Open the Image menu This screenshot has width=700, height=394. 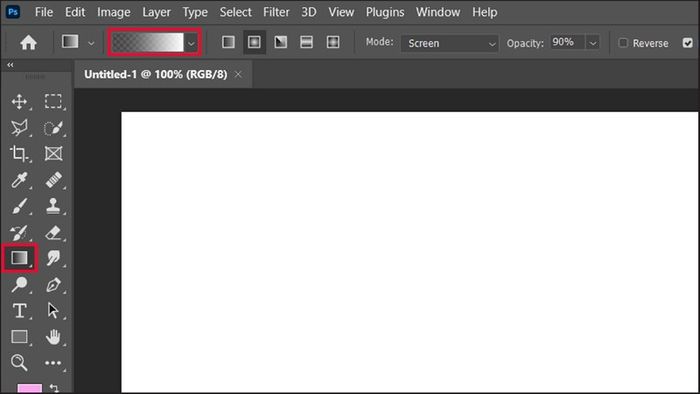pyautogui.click(x=114, y=12)
